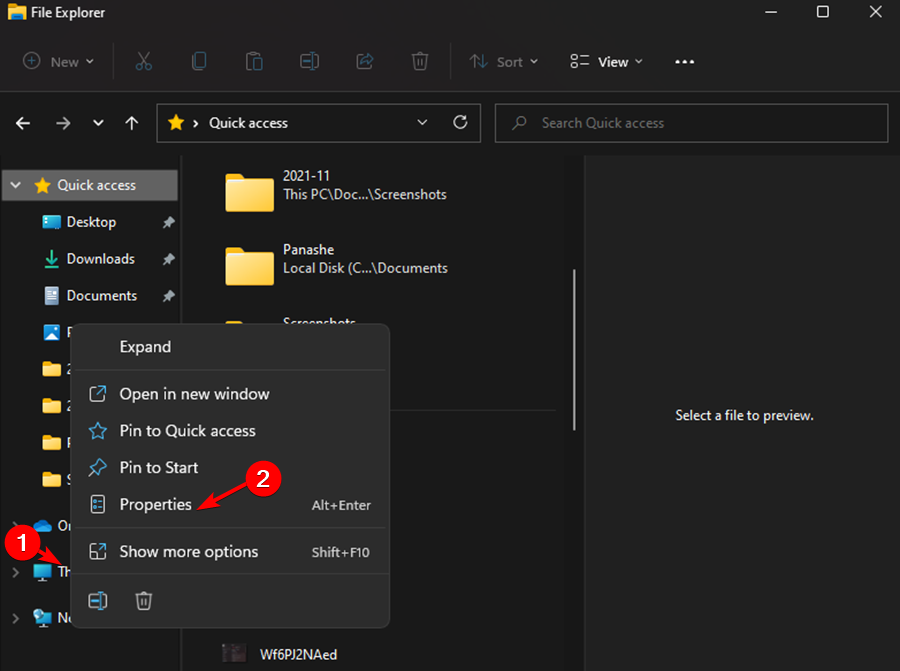Refresh the Quick access view
Viewport: 900px width, 671px height.
460,122
